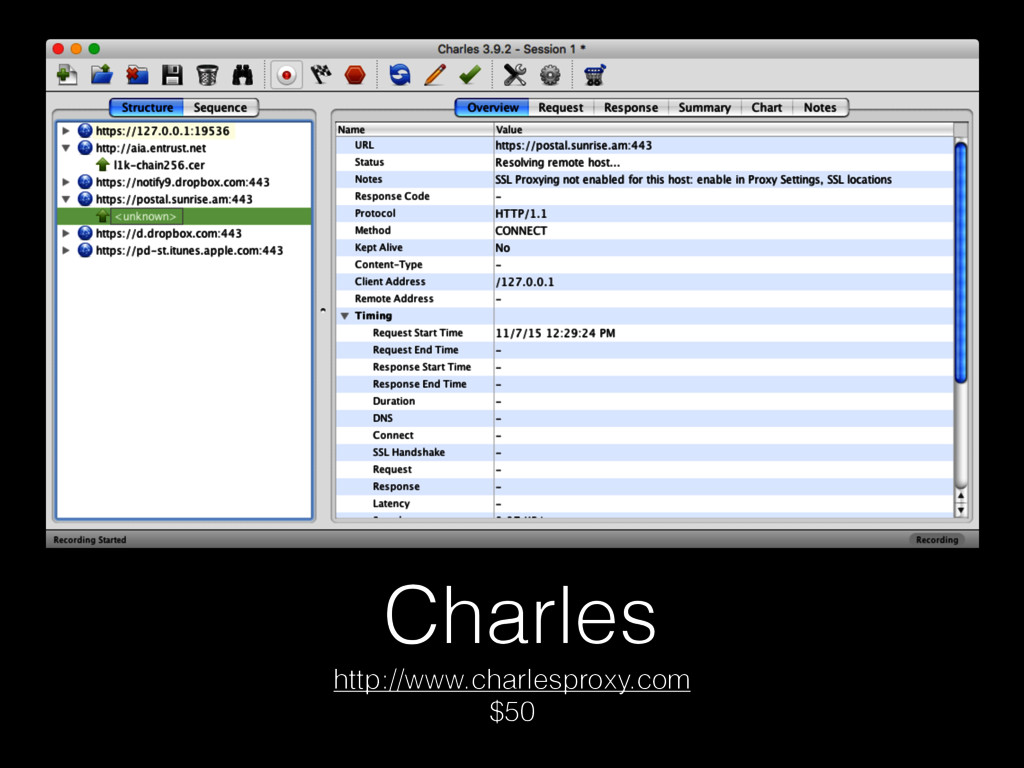
Task: Click the SSL Proxying not enabled note
Action: click(693, 180)
